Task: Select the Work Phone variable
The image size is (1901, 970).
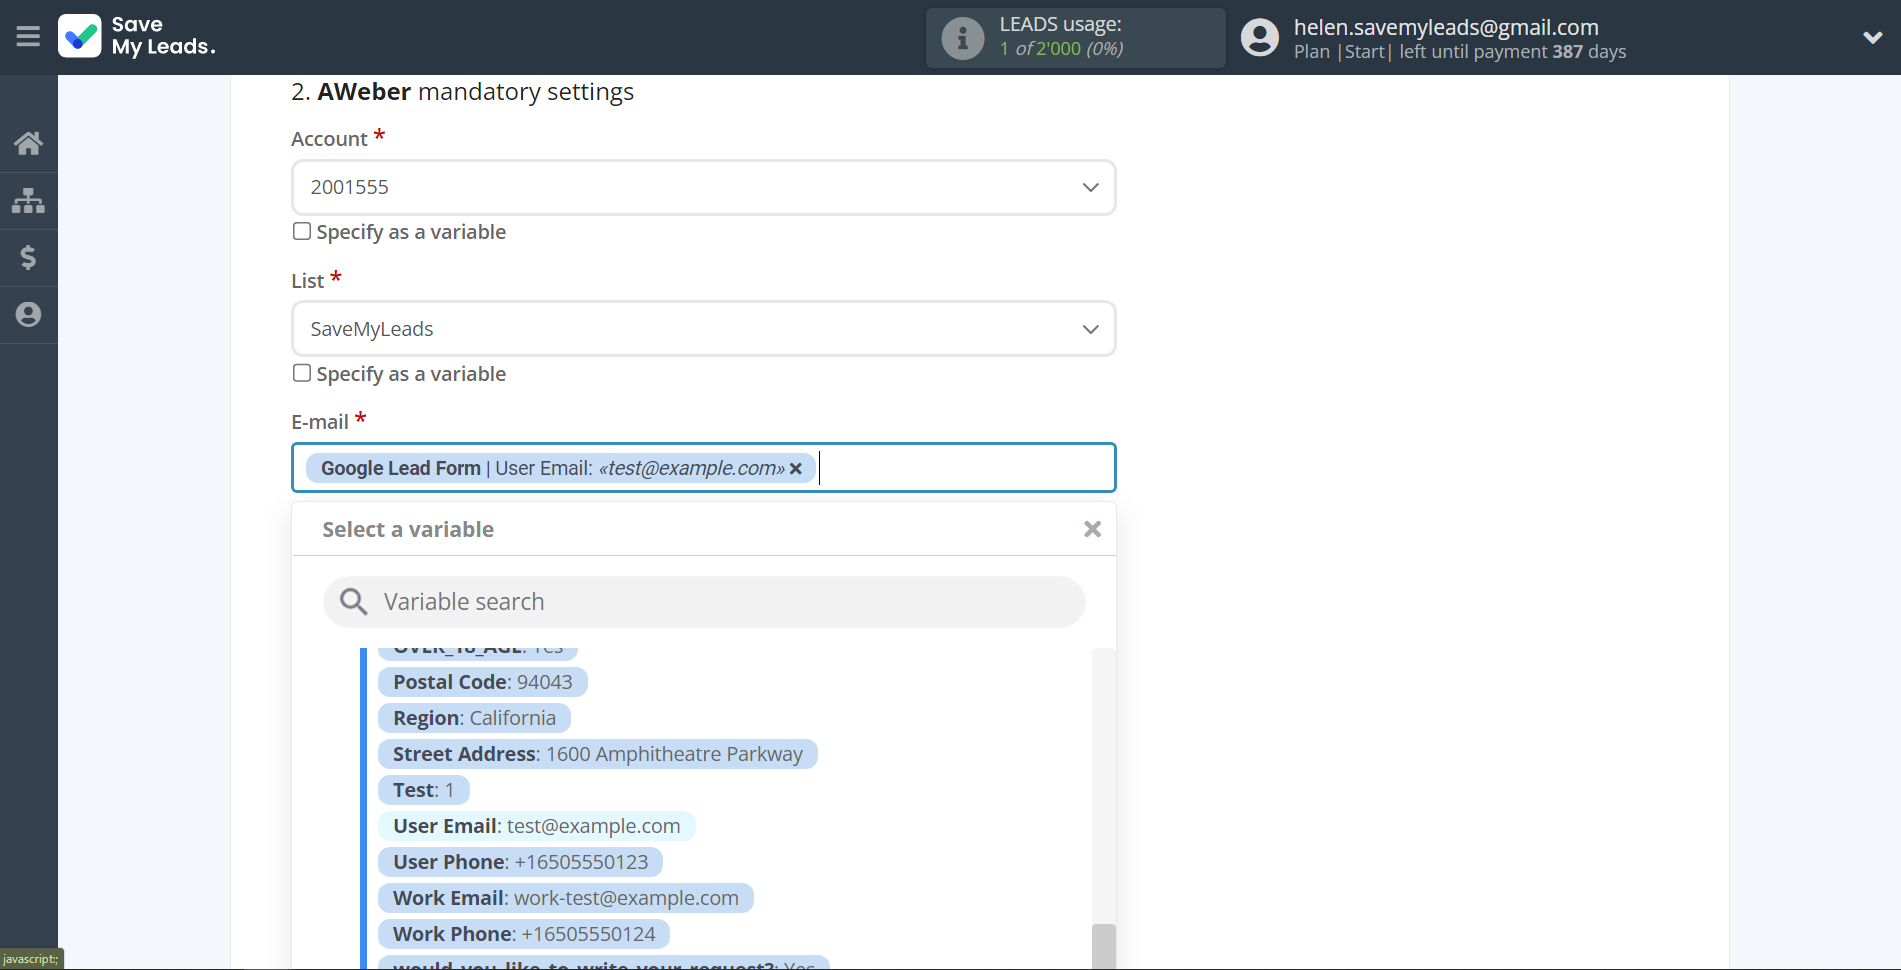Action: pyautogui.click(x=524, y=934)
